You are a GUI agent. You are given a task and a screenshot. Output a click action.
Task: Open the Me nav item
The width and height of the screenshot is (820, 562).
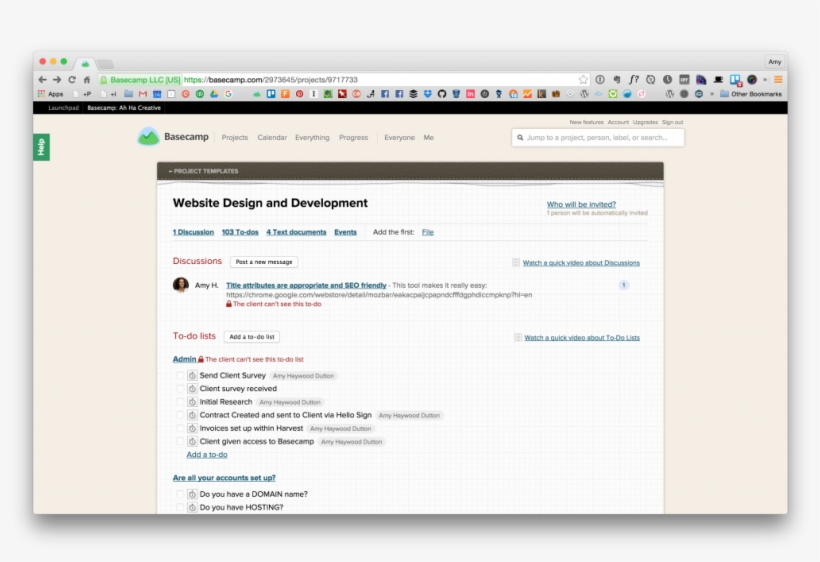pyautogui.click(x=429, y=137)
